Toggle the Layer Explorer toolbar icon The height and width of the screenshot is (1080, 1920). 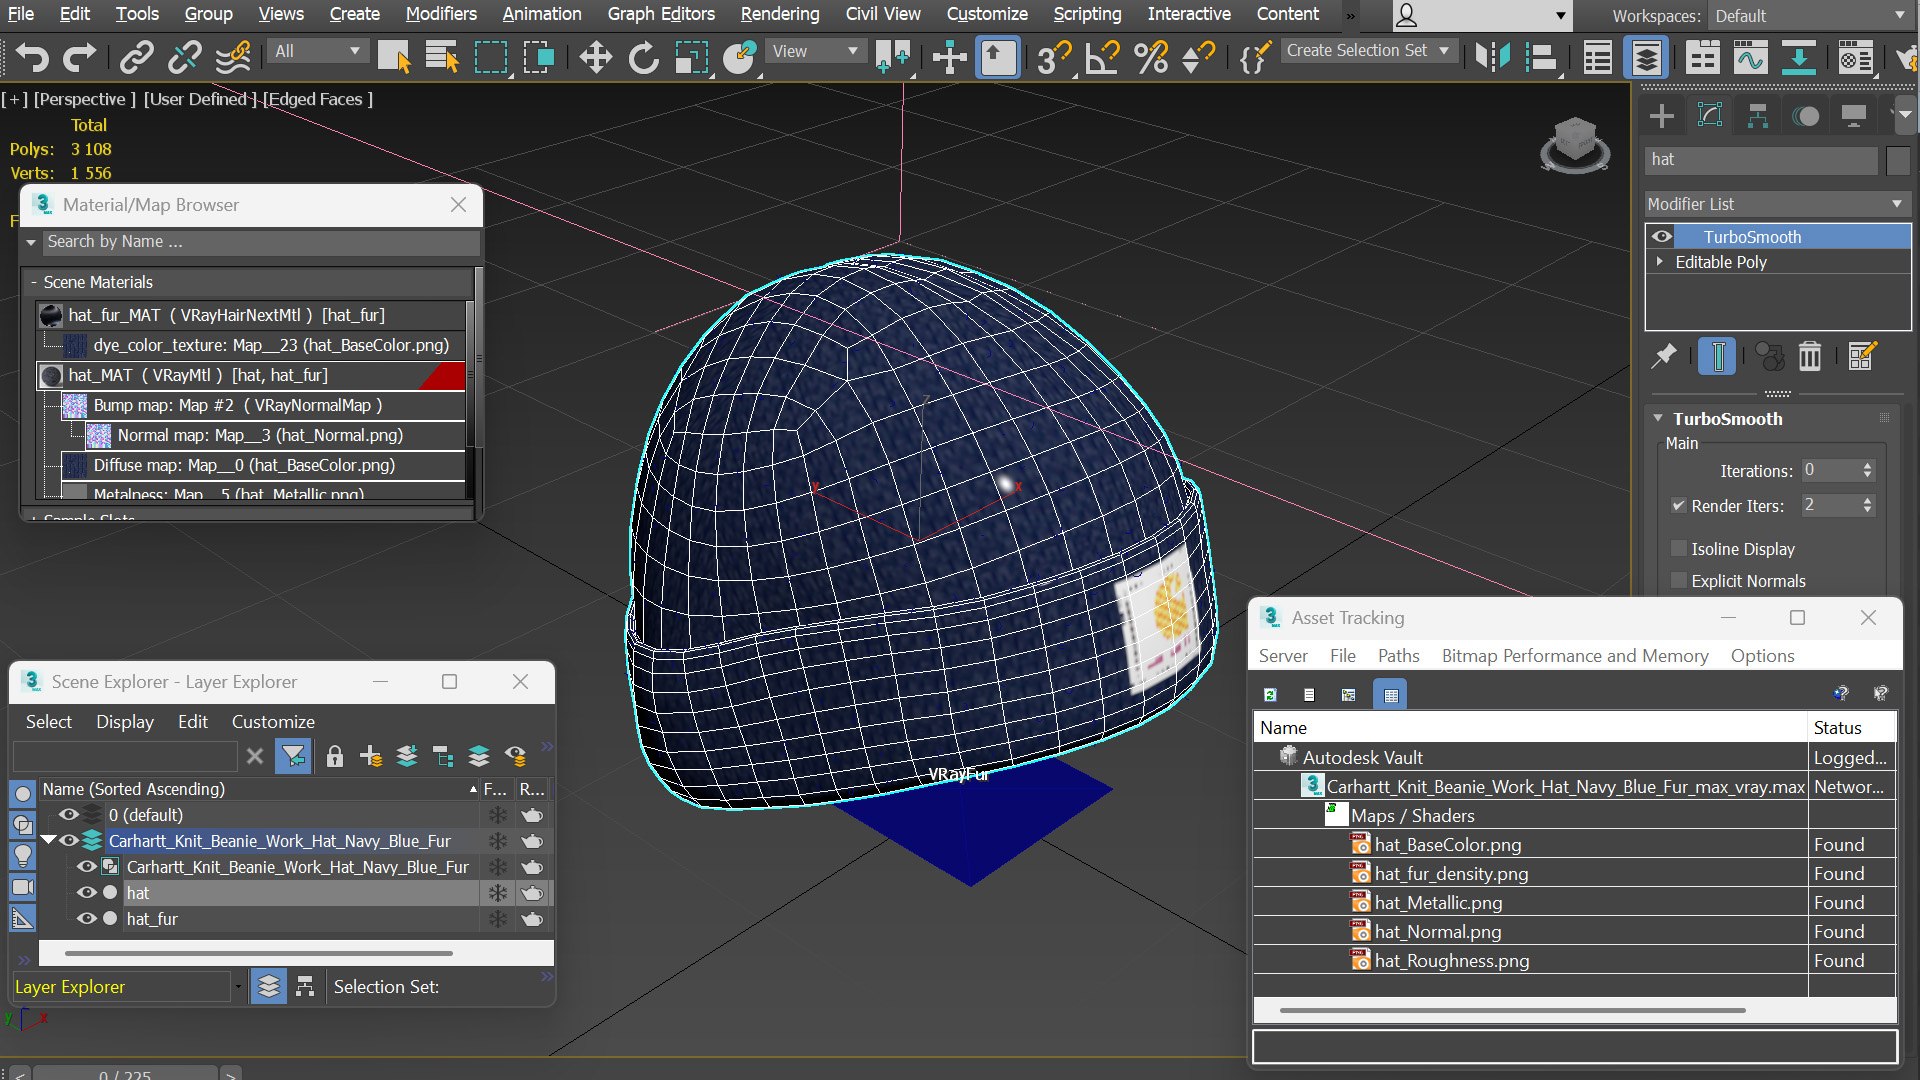click(x=1646, y=57)
